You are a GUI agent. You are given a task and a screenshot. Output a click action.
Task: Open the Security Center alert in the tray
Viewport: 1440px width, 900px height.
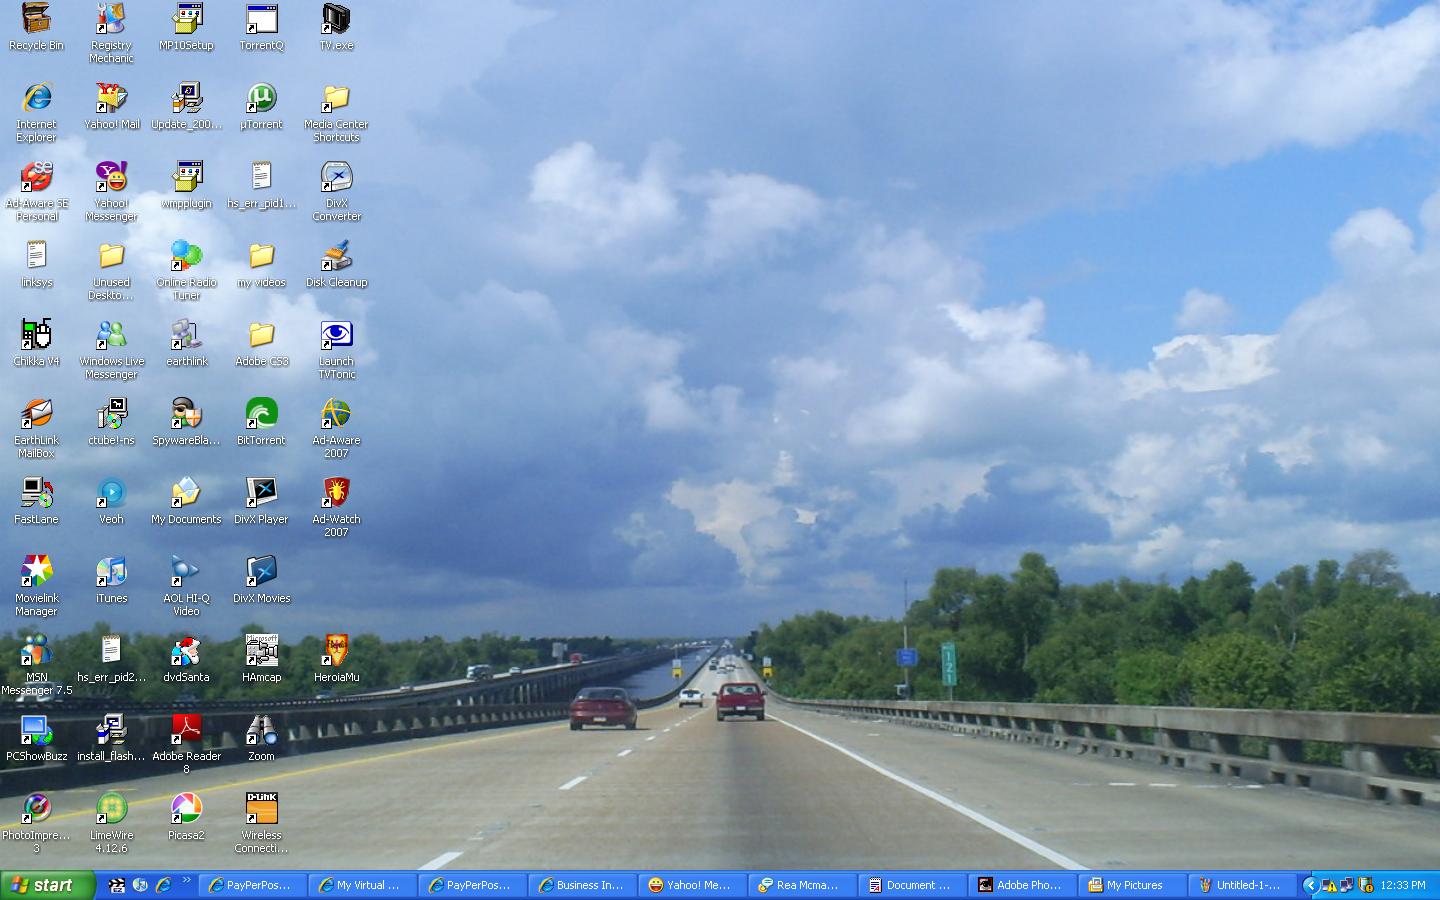[x=1366, y=885]
